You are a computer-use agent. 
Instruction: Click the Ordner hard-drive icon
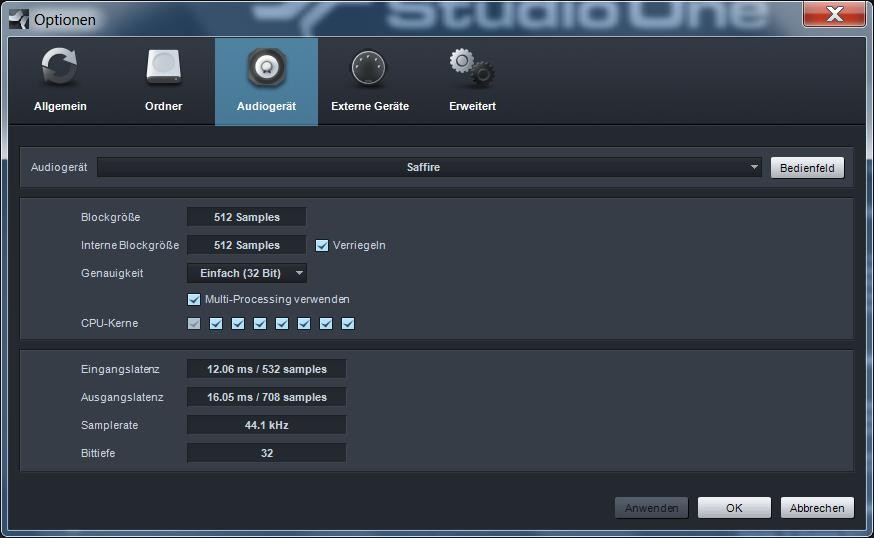(163, 67)
